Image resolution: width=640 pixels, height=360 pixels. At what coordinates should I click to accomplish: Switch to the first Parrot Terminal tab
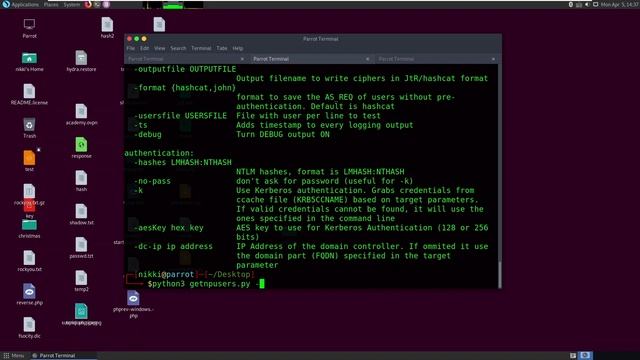click(186, 59)
